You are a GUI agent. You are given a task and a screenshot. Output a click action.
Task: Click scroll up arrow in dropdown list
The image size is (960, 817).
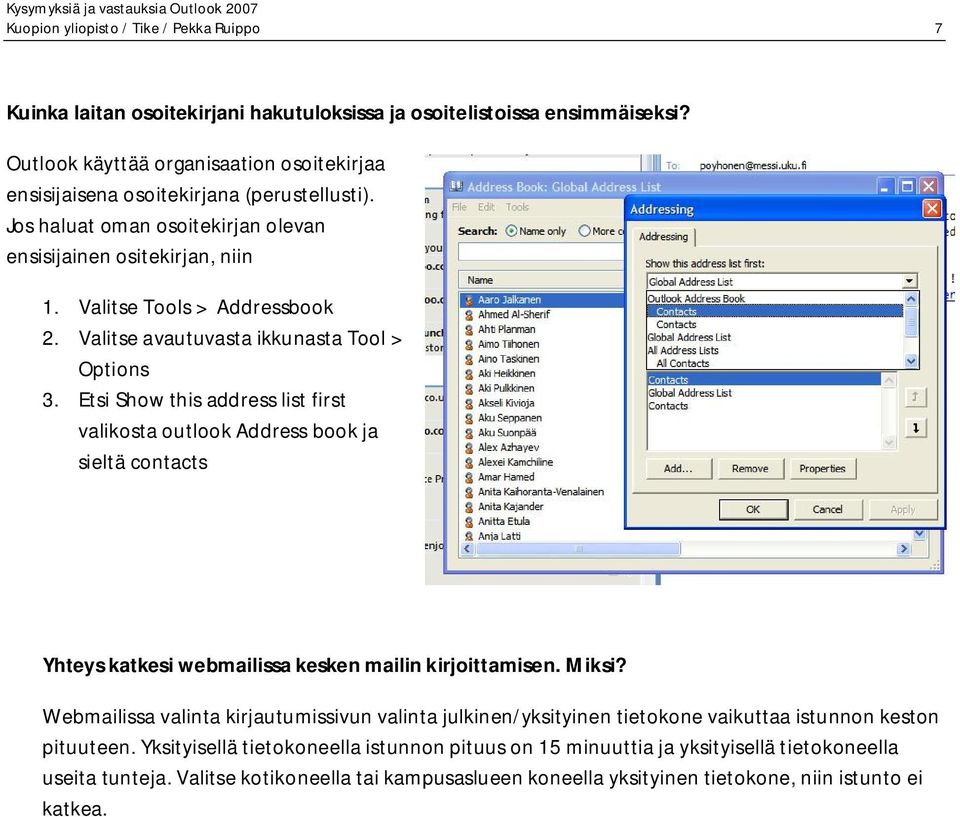tap(910, 299)
